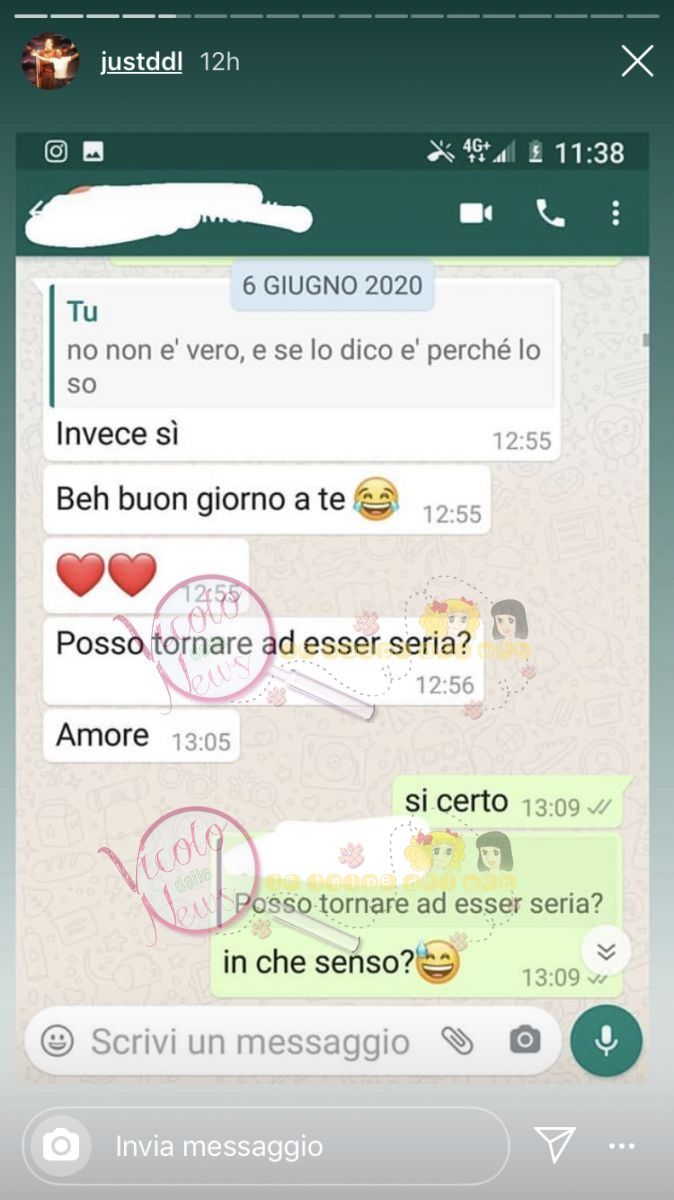Open the emoji picker in message box
Image resolution: width=674 pixels, height=1200 pixels.
[57, 1041]
